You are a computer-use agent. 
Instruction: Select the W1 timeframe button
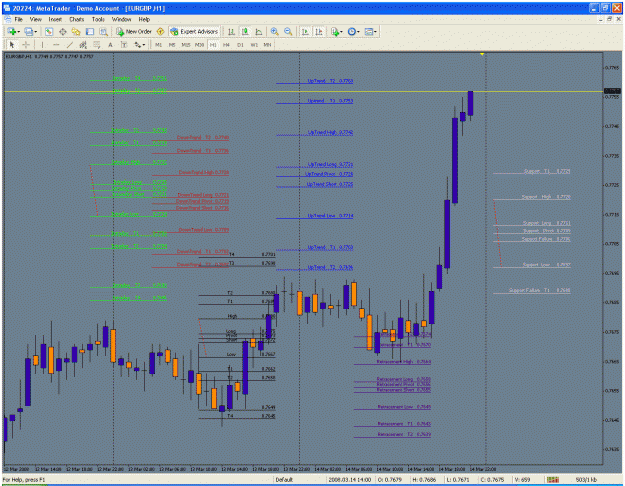click(254, 45)
